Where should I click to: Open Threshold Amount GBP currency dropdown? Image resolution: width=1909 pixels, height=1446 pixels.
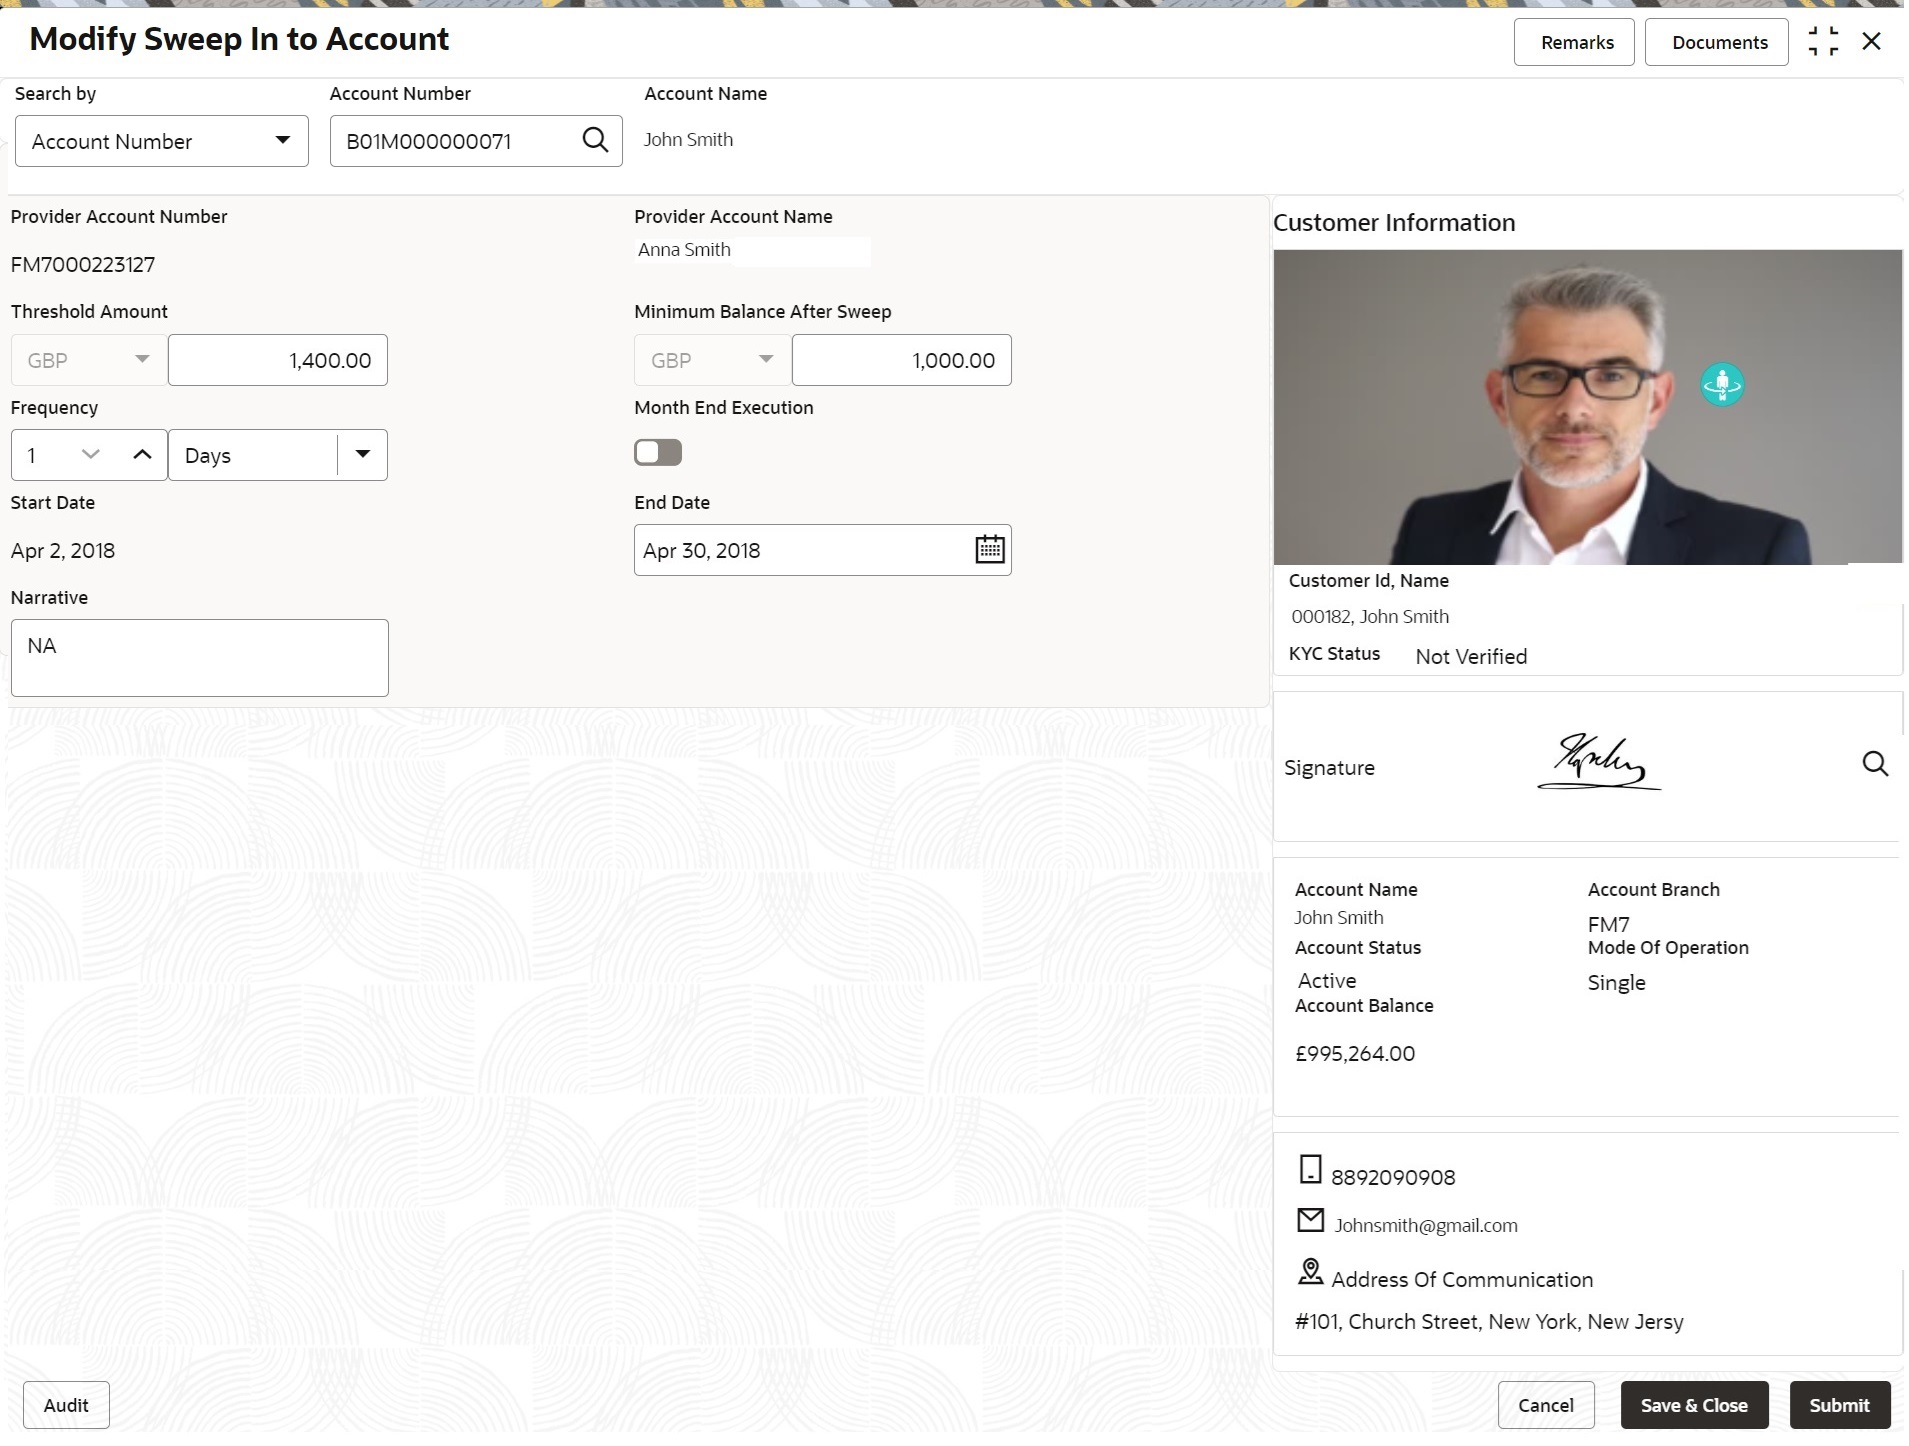coord(88,360)
